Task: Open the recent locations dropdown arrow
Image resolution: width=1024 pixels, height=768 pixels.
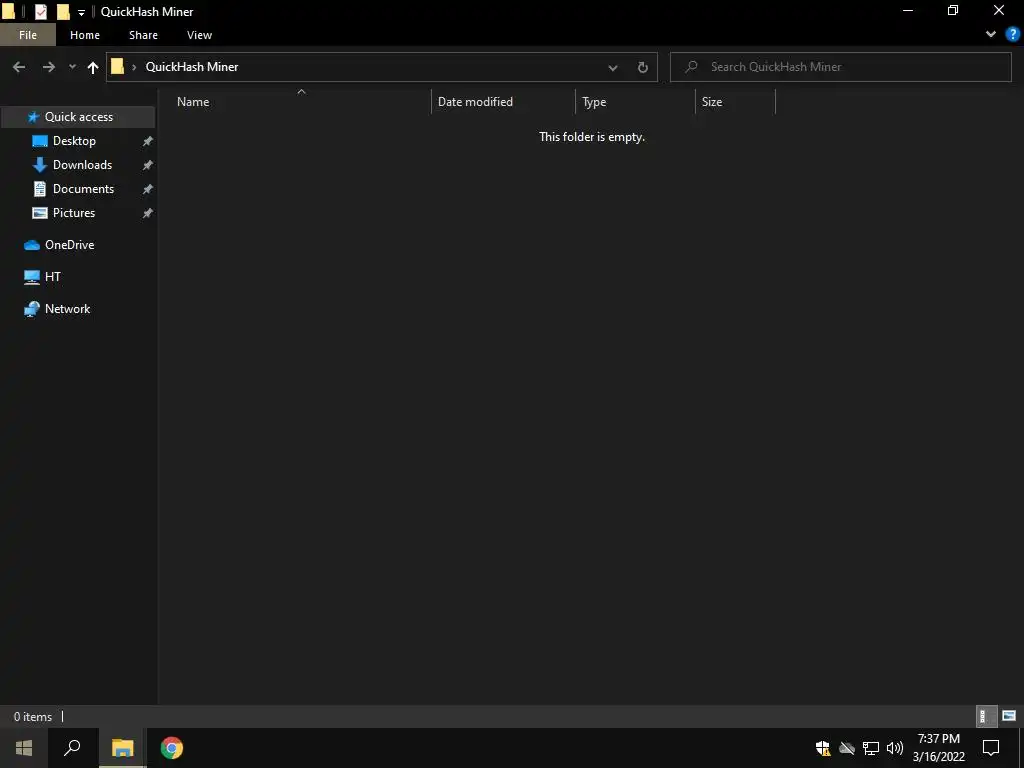Action: coord(72,67)
